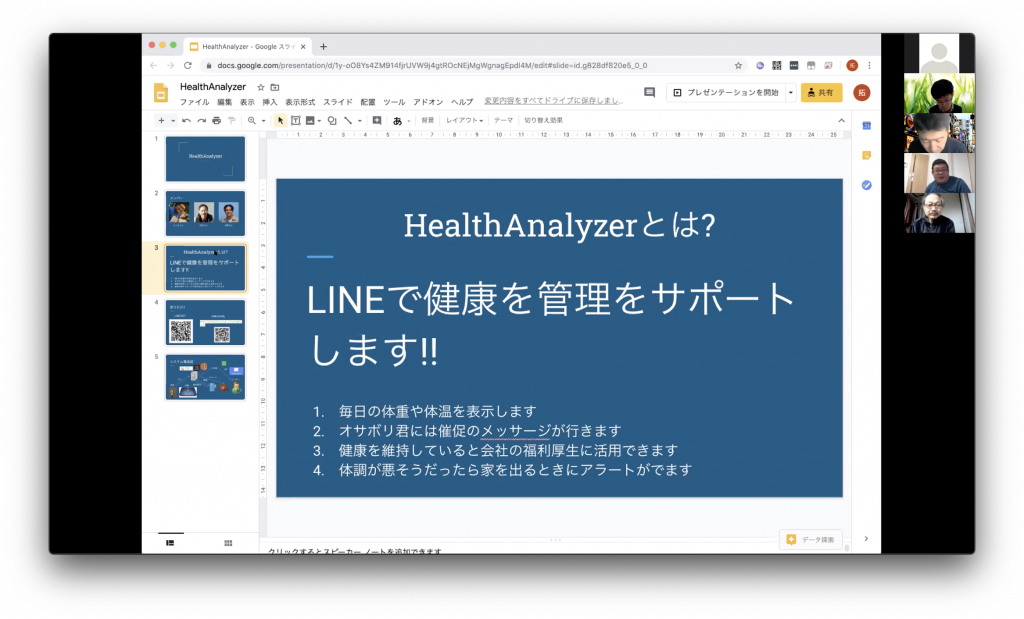The height and width of the screenshot is (619, 1024).
Task: Open the ファイル menu
Action: click(x=195, y=103)
